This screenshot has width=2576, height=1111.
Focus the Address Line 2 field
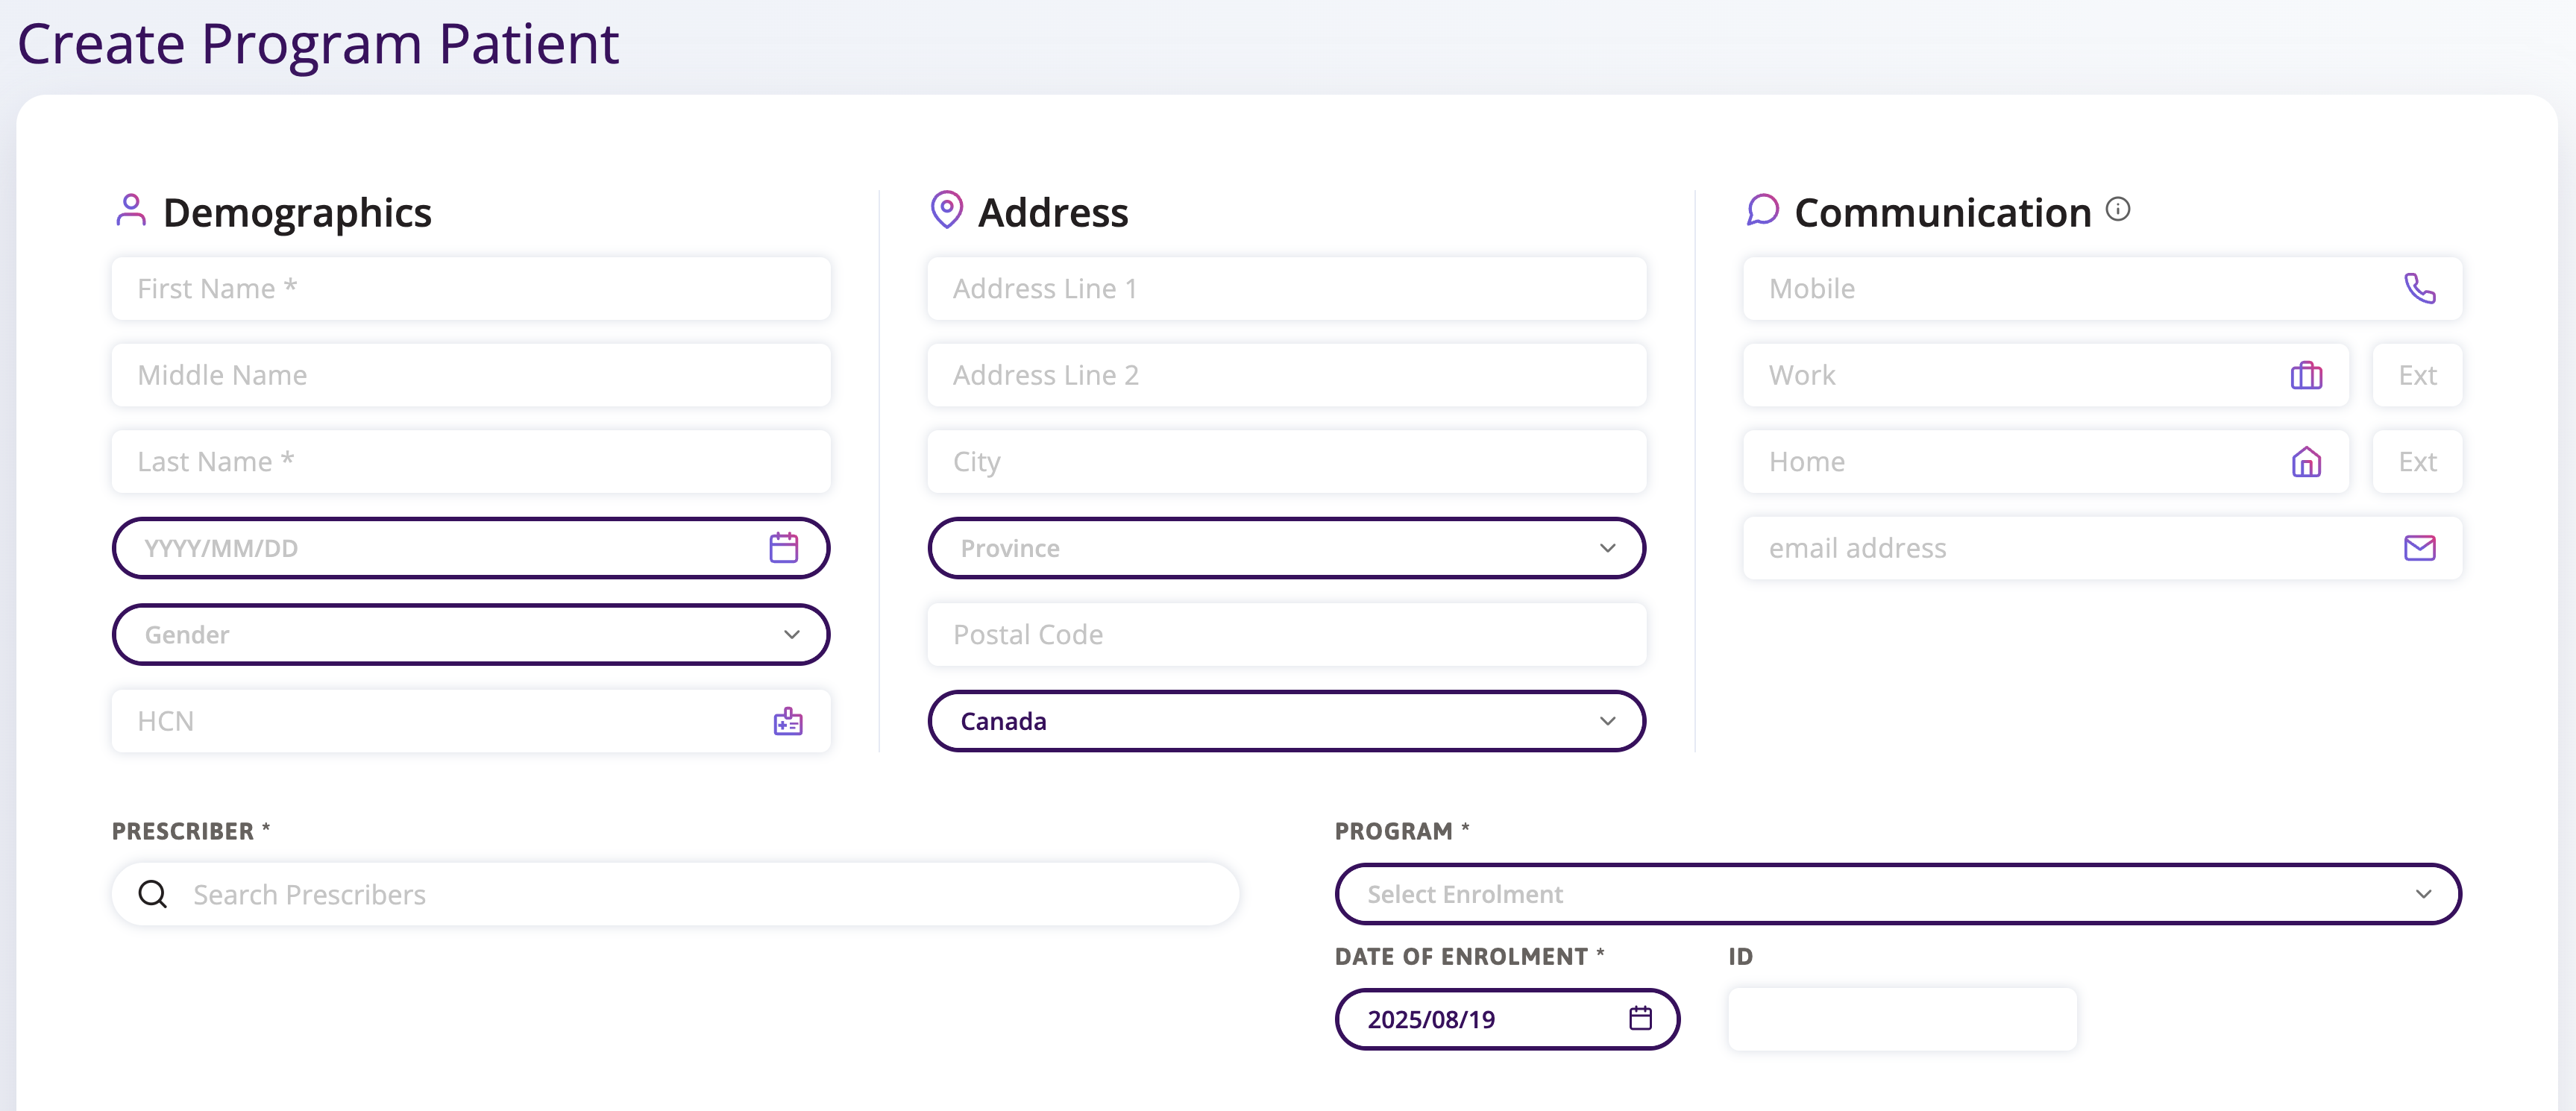(1286, 375)
